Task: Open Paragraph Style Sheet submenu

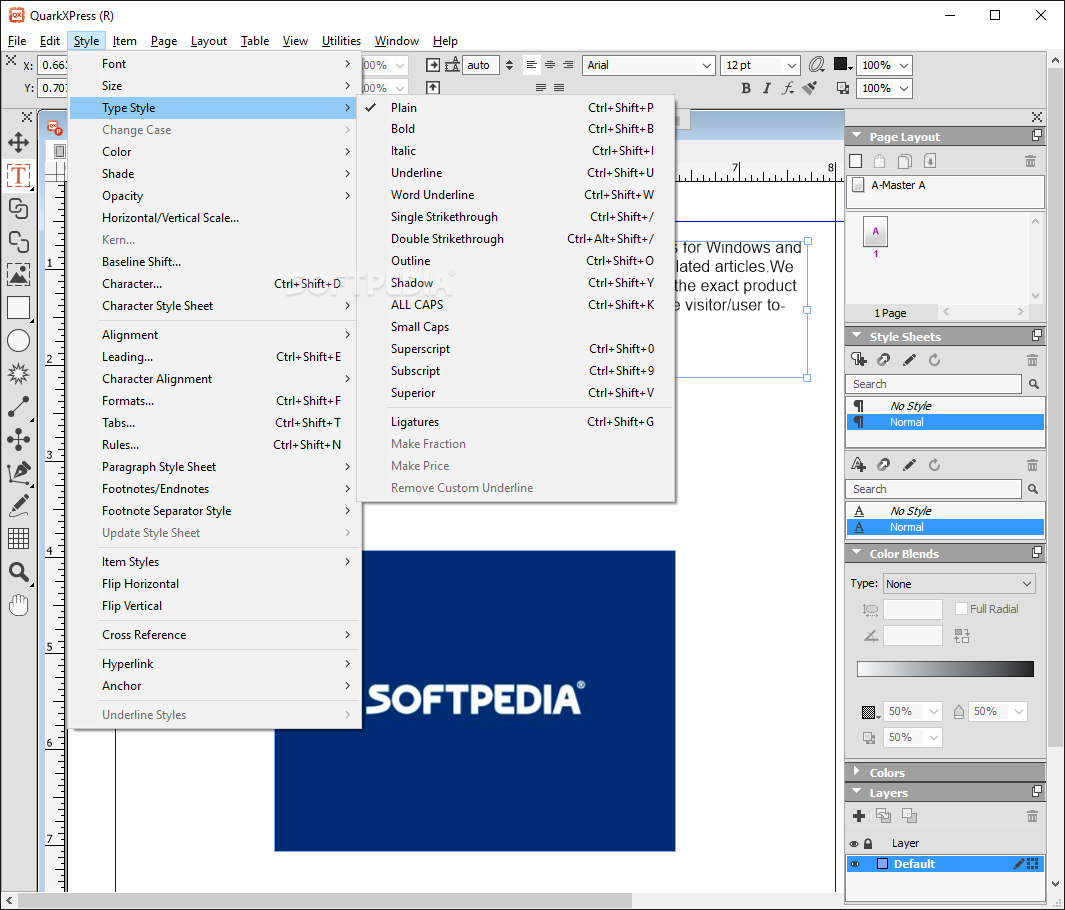Action: [215, 467]
